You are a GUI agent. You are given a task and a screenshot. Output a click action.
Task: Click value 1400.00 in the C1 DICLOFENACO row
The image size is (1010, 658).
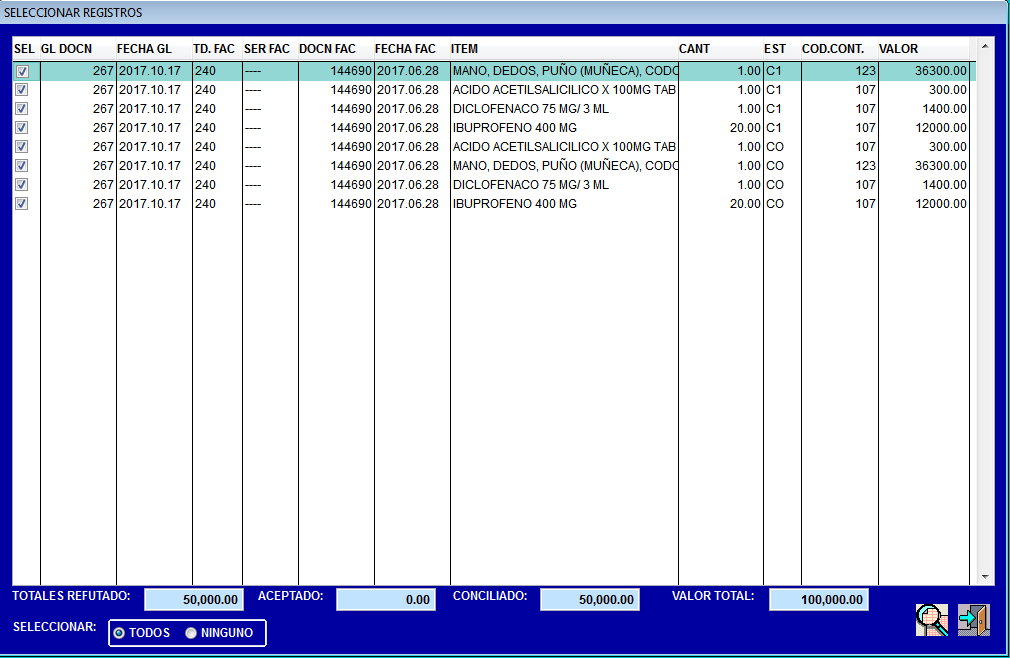[944, 109]
